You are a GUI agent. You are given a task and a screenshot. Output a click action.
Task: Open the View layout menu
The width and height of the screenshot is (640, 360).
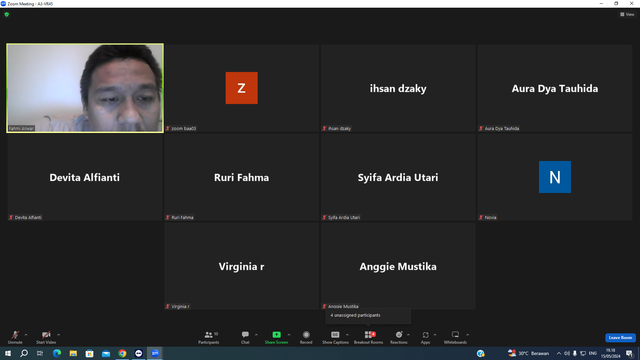pos(627,14)
